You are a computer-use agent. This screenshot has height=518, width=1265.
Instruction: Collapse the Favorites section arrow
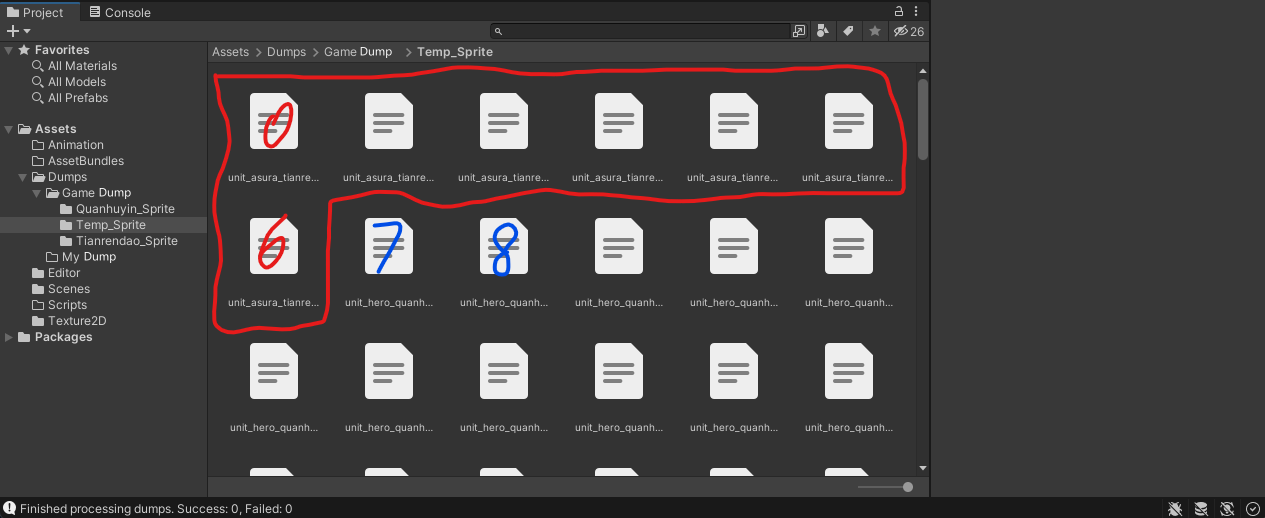click(x=9, y=50)
